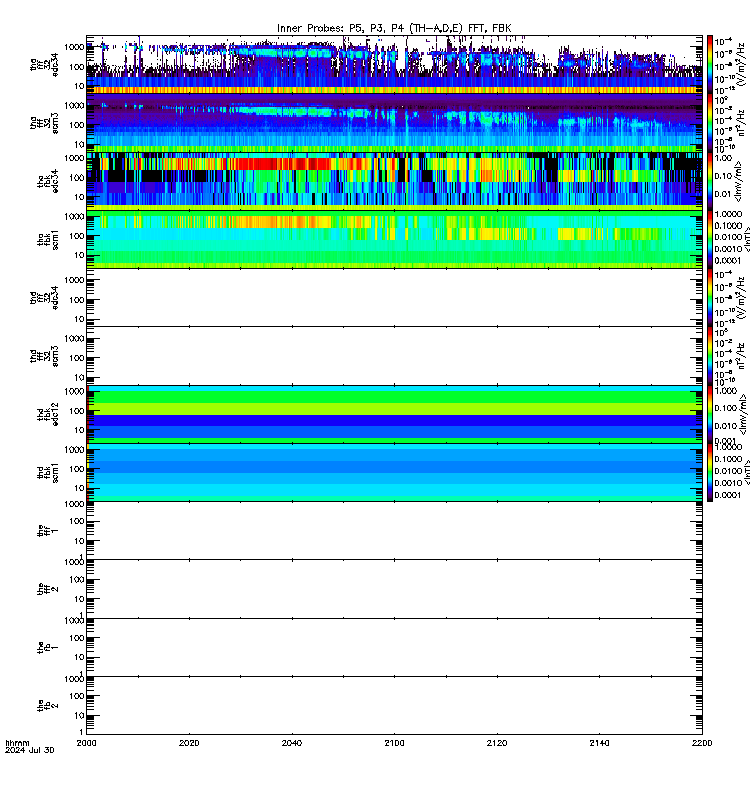Click the 'the fff 1' panel label
Screen dimensions: 750x800
click(x=48, y=531)
